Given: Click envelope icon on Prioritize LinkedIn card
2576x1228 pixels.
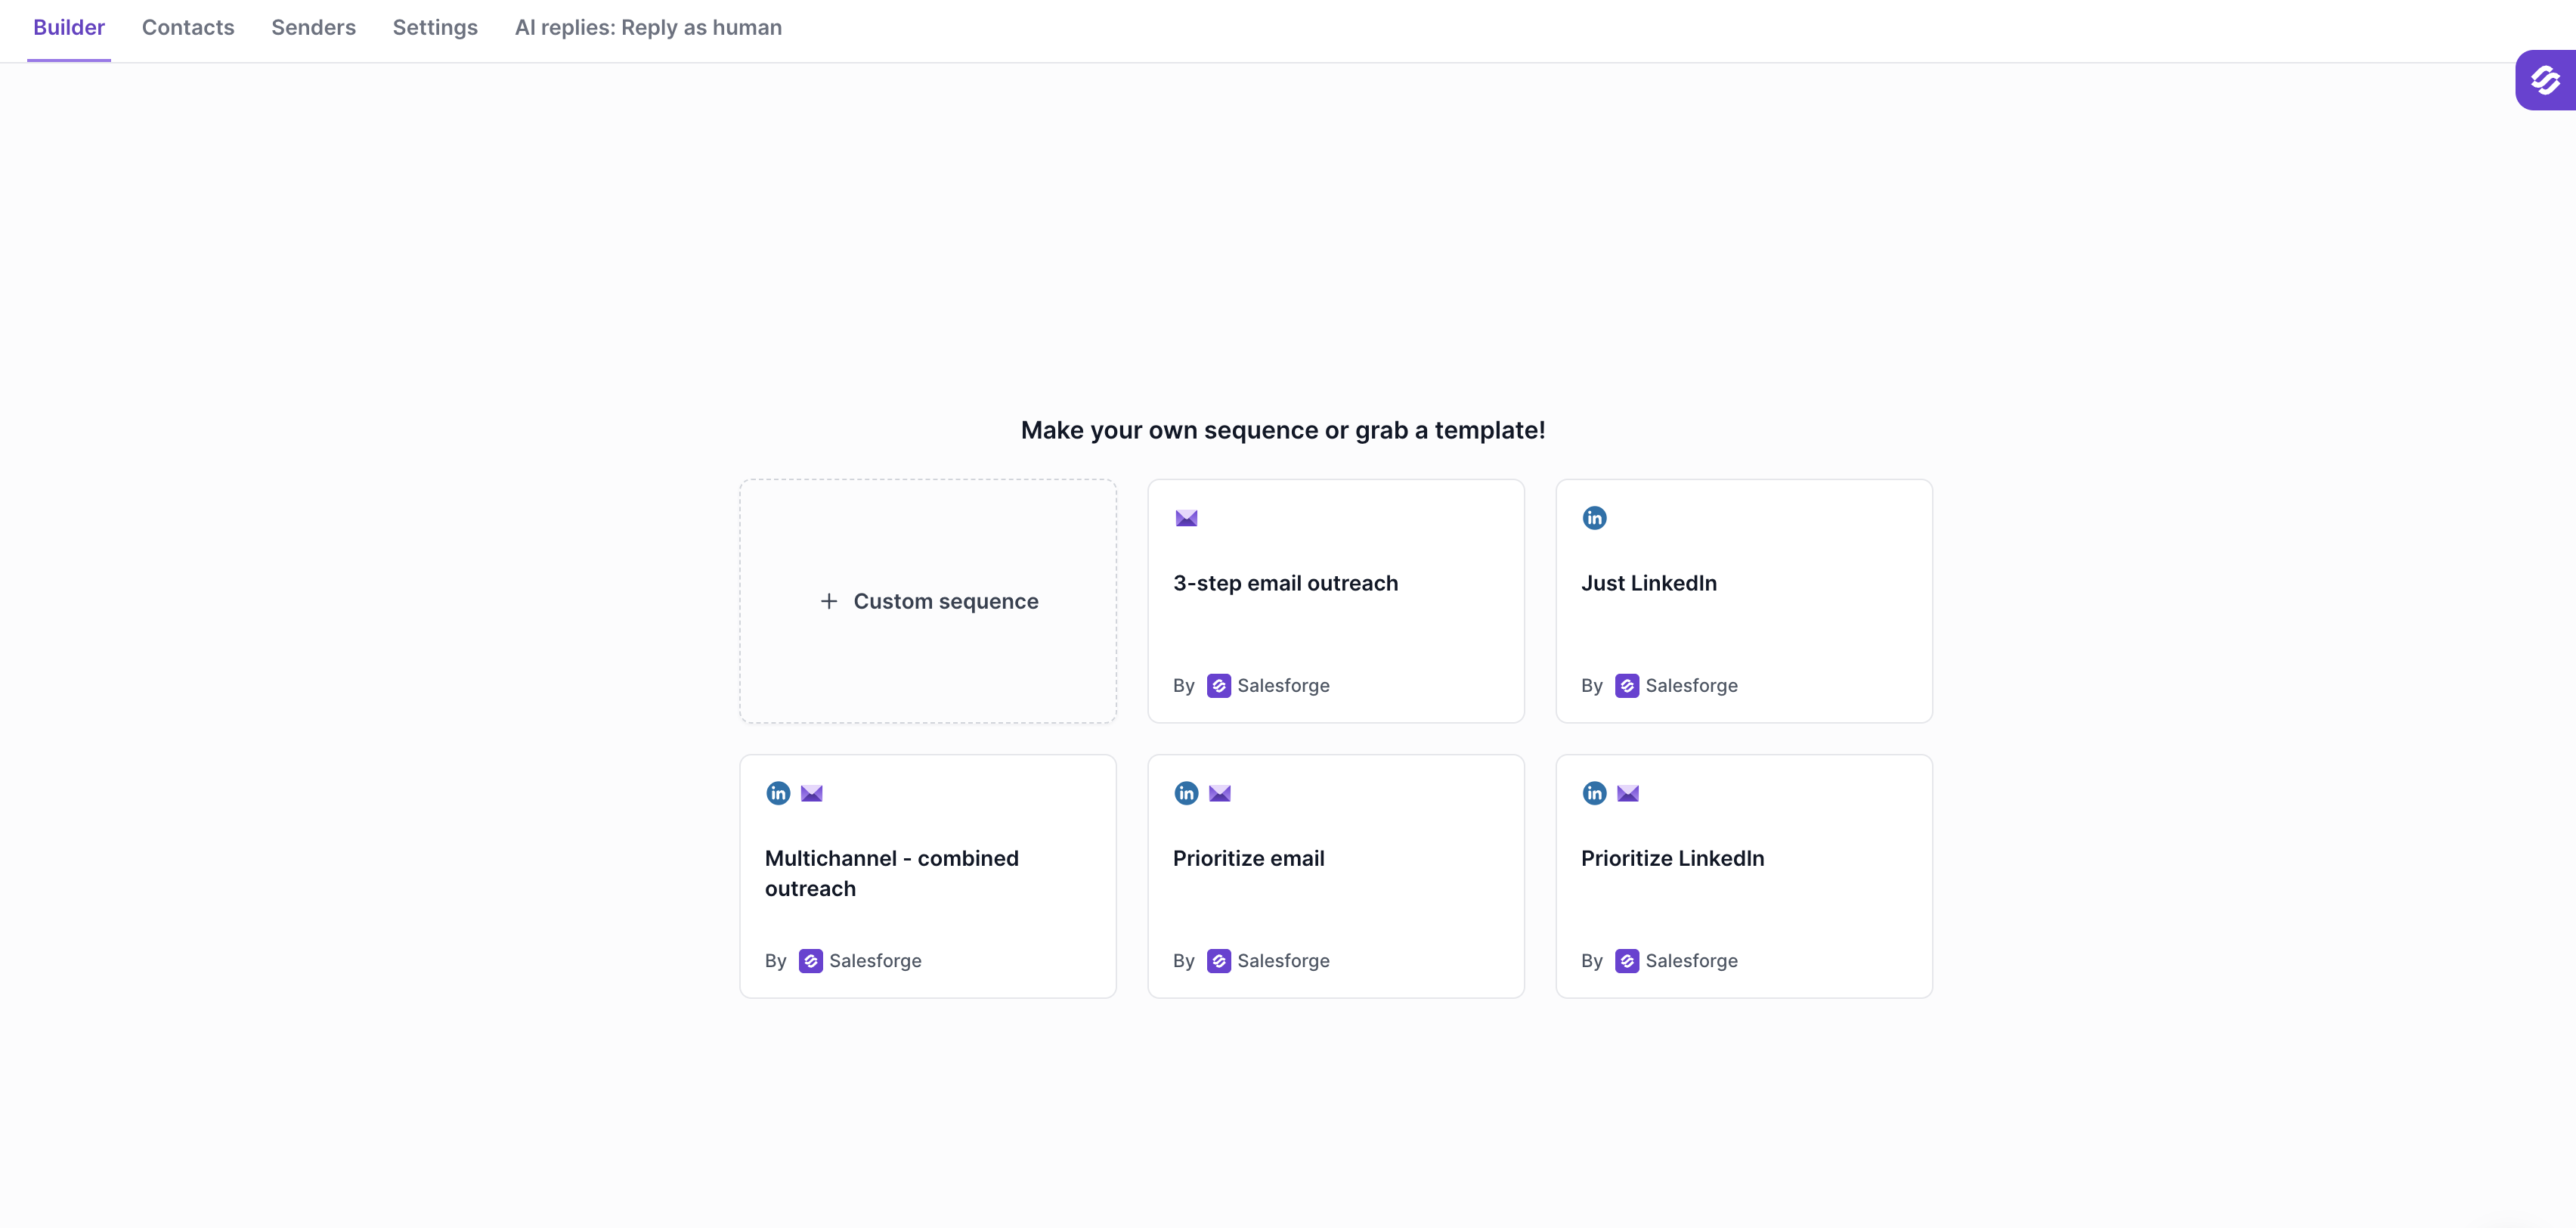Looking at the screenshot, I should (x=1627, y=793).
